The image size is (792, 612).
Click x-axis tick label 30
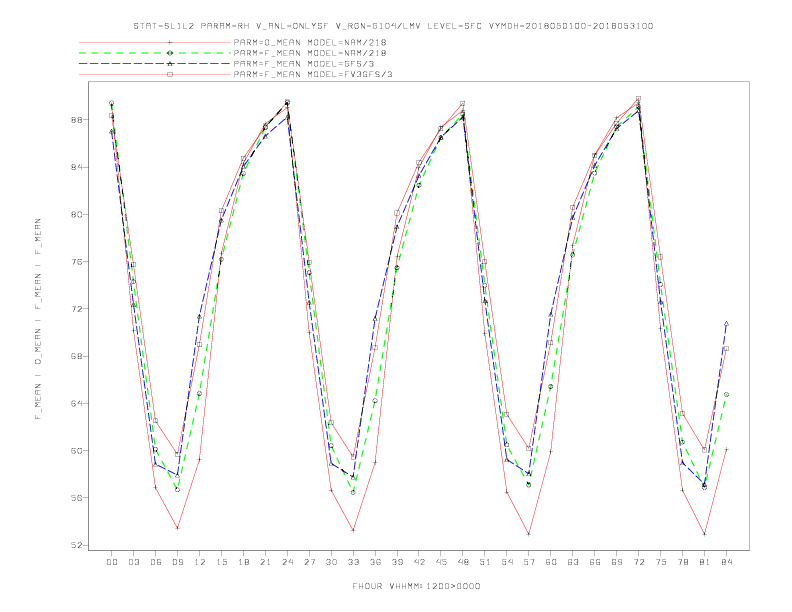[331, 562]
